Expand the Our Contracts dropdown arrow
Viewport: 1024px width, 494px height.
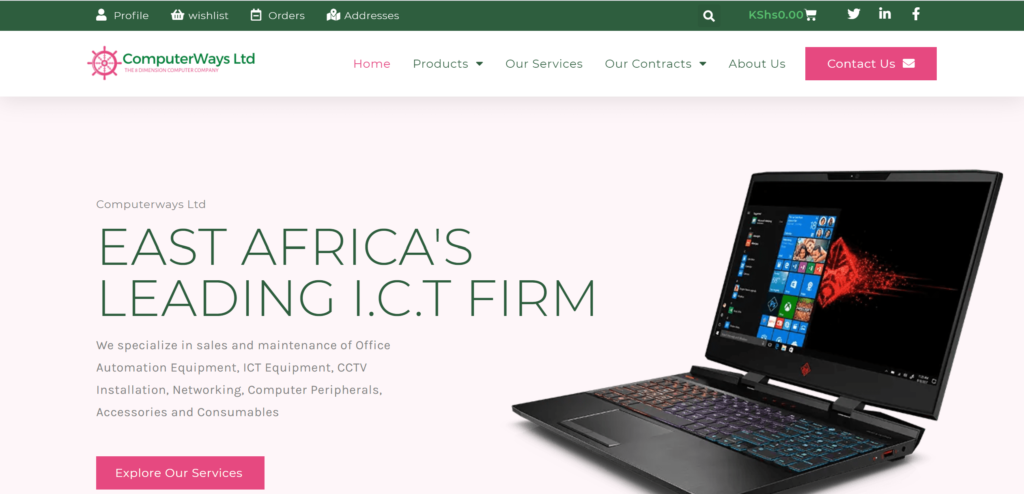click(703, 64)
